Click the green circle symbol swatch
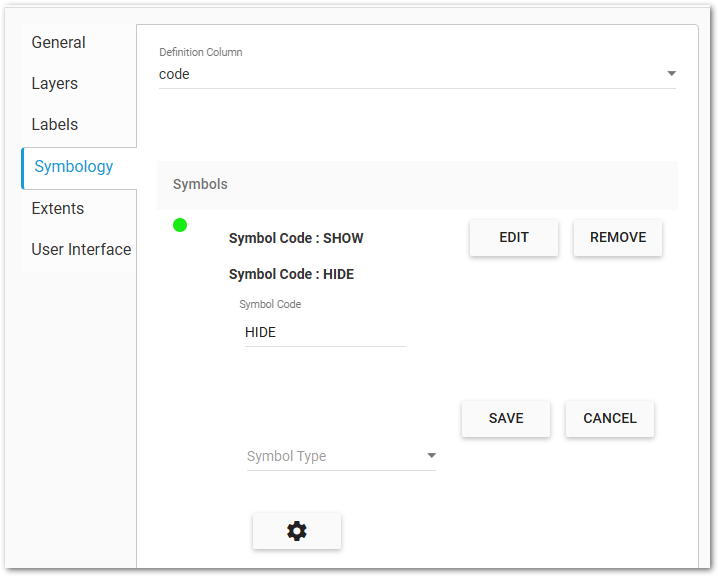Viewport: 719px width, 577px height. pyautogui.click(x=180, y=225)
